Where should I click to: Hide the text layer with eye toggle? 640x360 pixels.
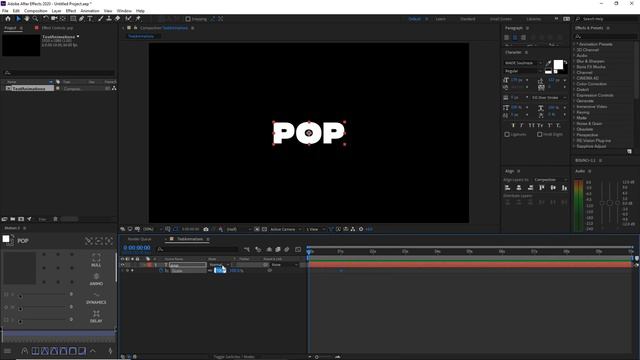coord(122,265)
